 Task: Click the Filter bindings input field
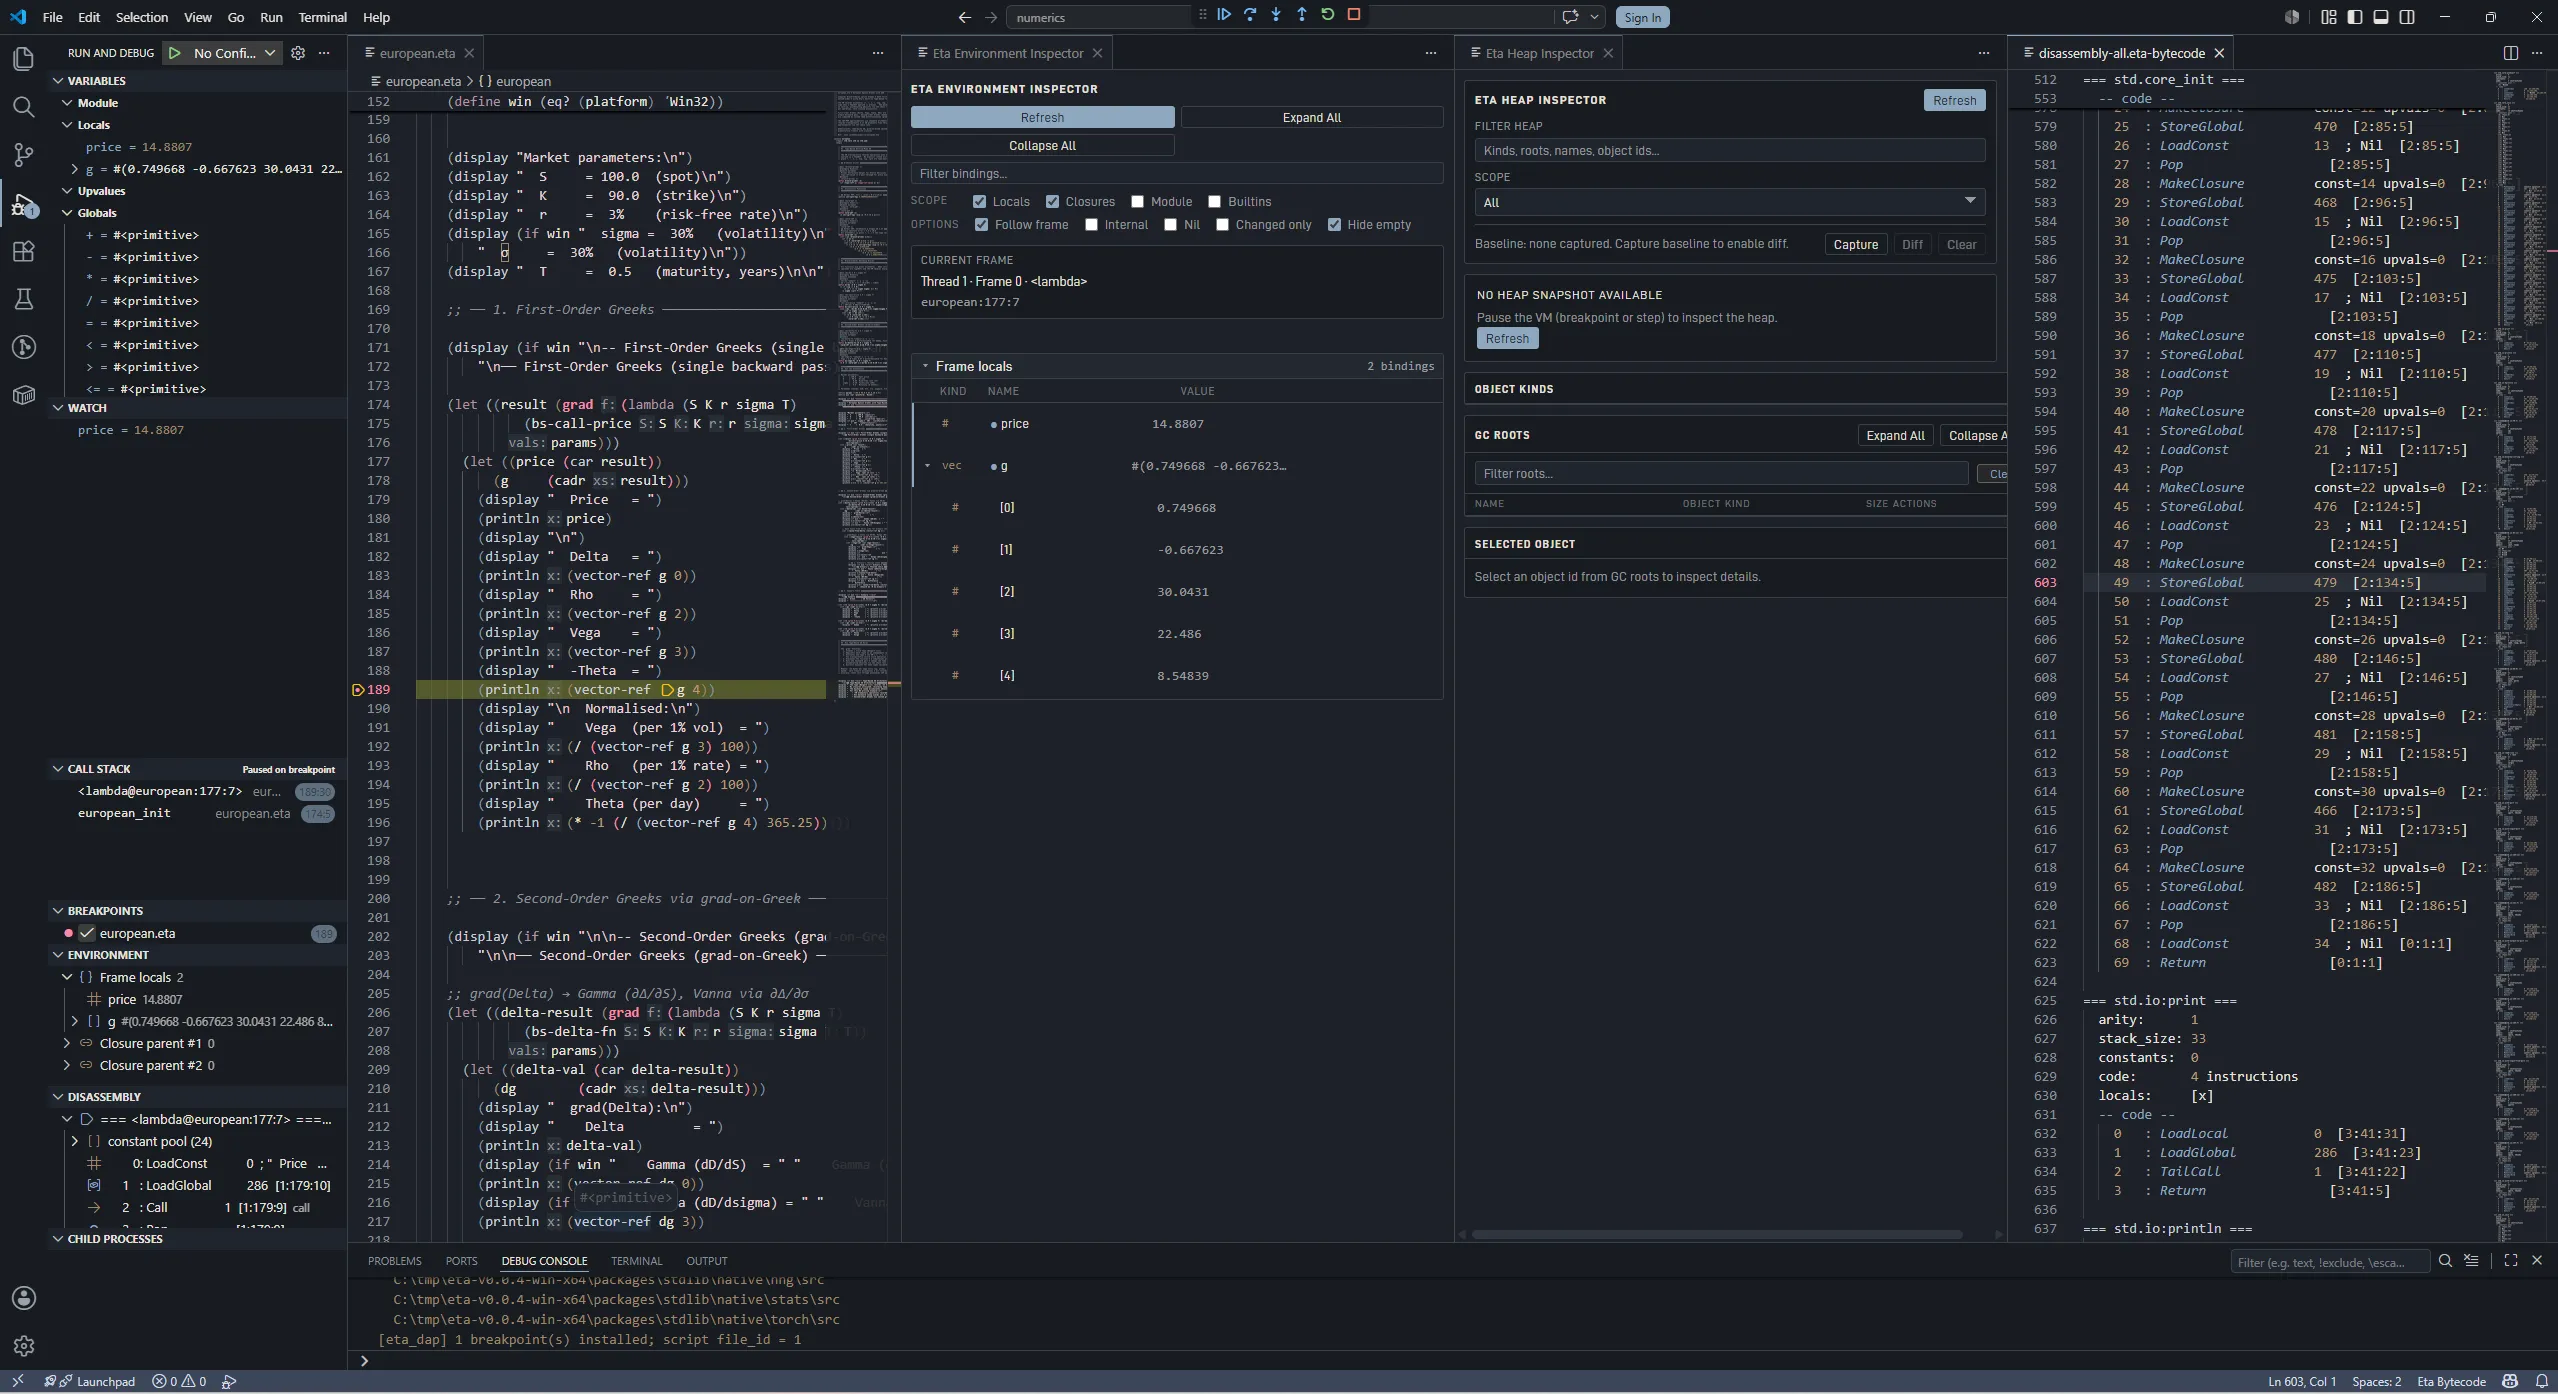point(1176,173)
